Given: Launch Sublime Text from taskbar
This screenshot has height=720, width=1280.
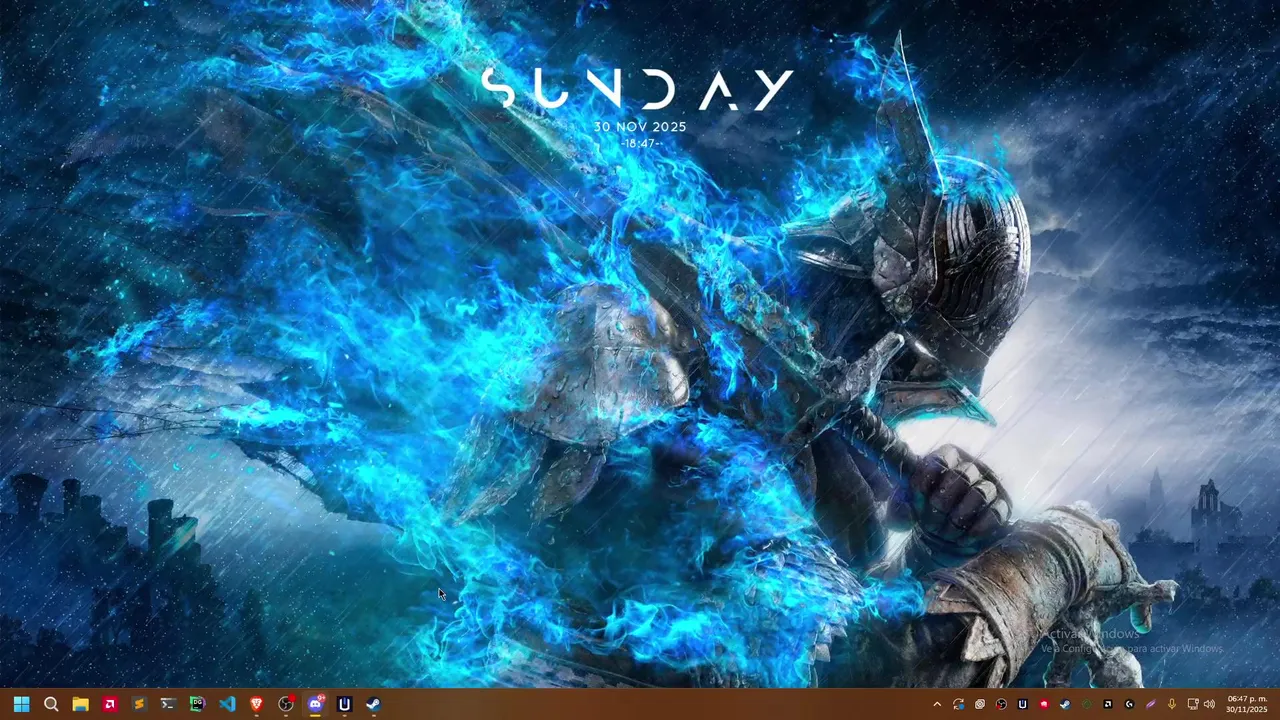Looking at the screenshot, I should tap(139, 704).
